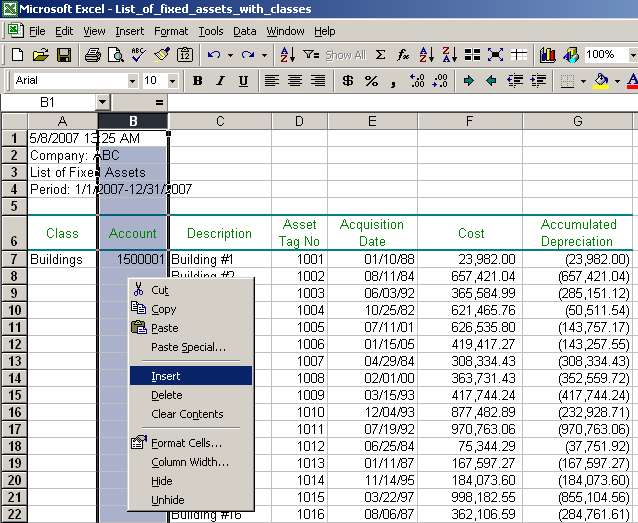The image size is (638, 523).
Task: Click the full screen arrows icon
Action: pos(495,55)
